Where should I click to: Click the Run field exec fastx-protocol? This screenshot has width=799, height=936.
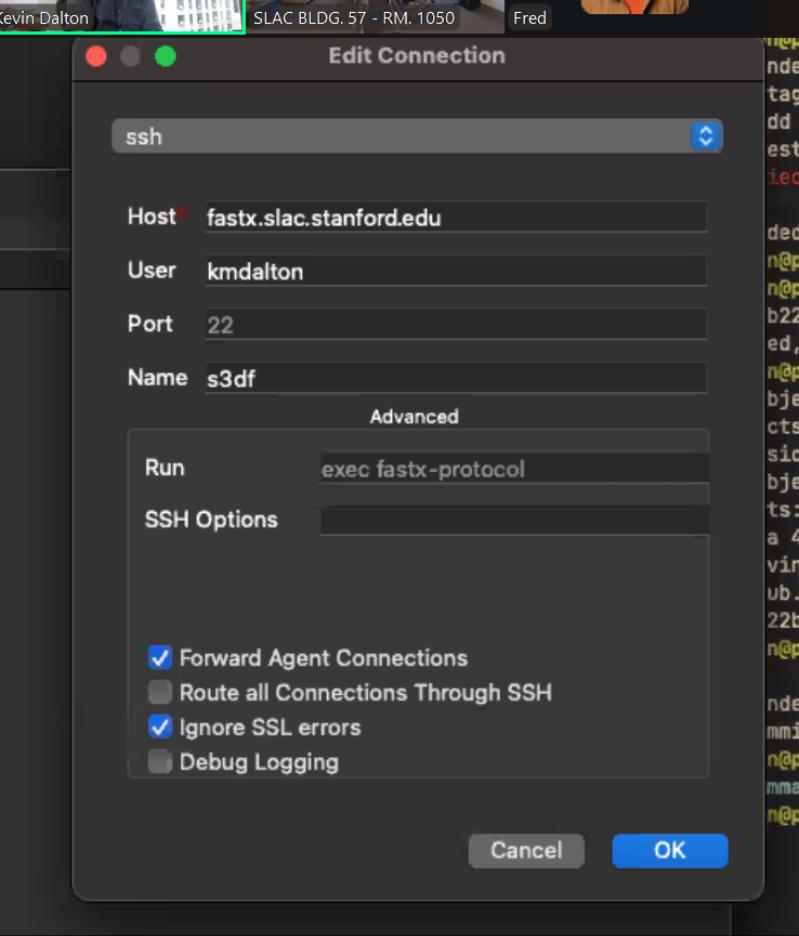515,468
